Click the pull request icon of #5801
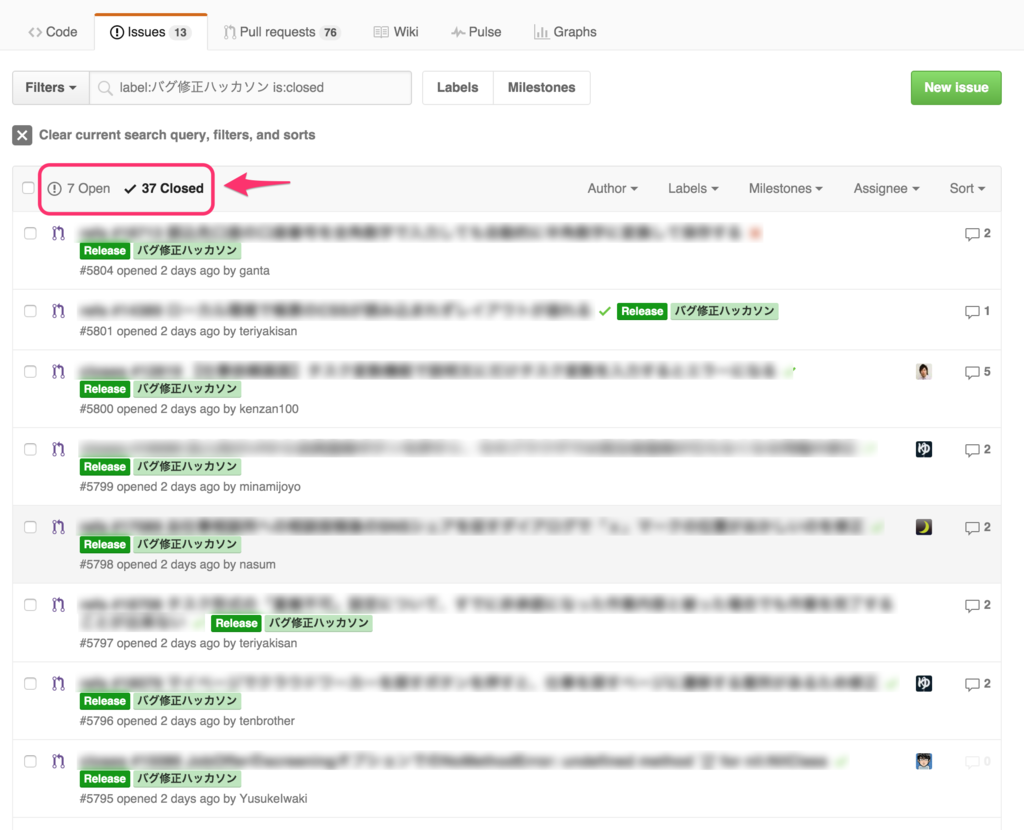This screenshot has height=830, width=1024. pos(59,311)
